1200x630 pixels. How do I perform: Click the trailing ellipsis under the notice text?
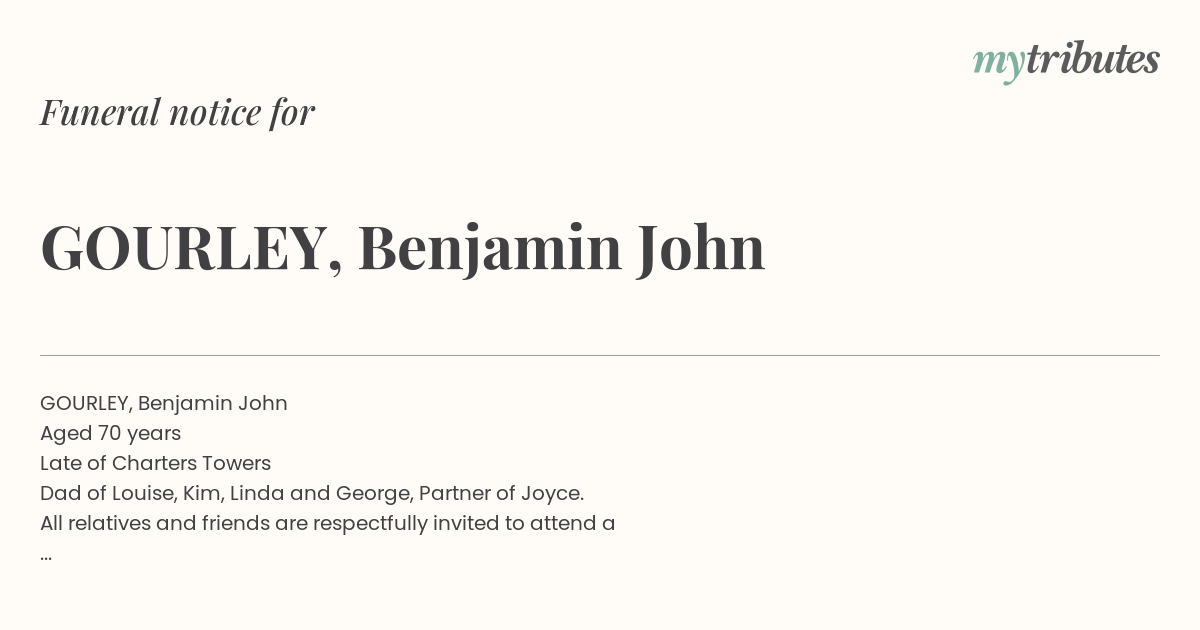pyautogui.click(x=46, y=556)
